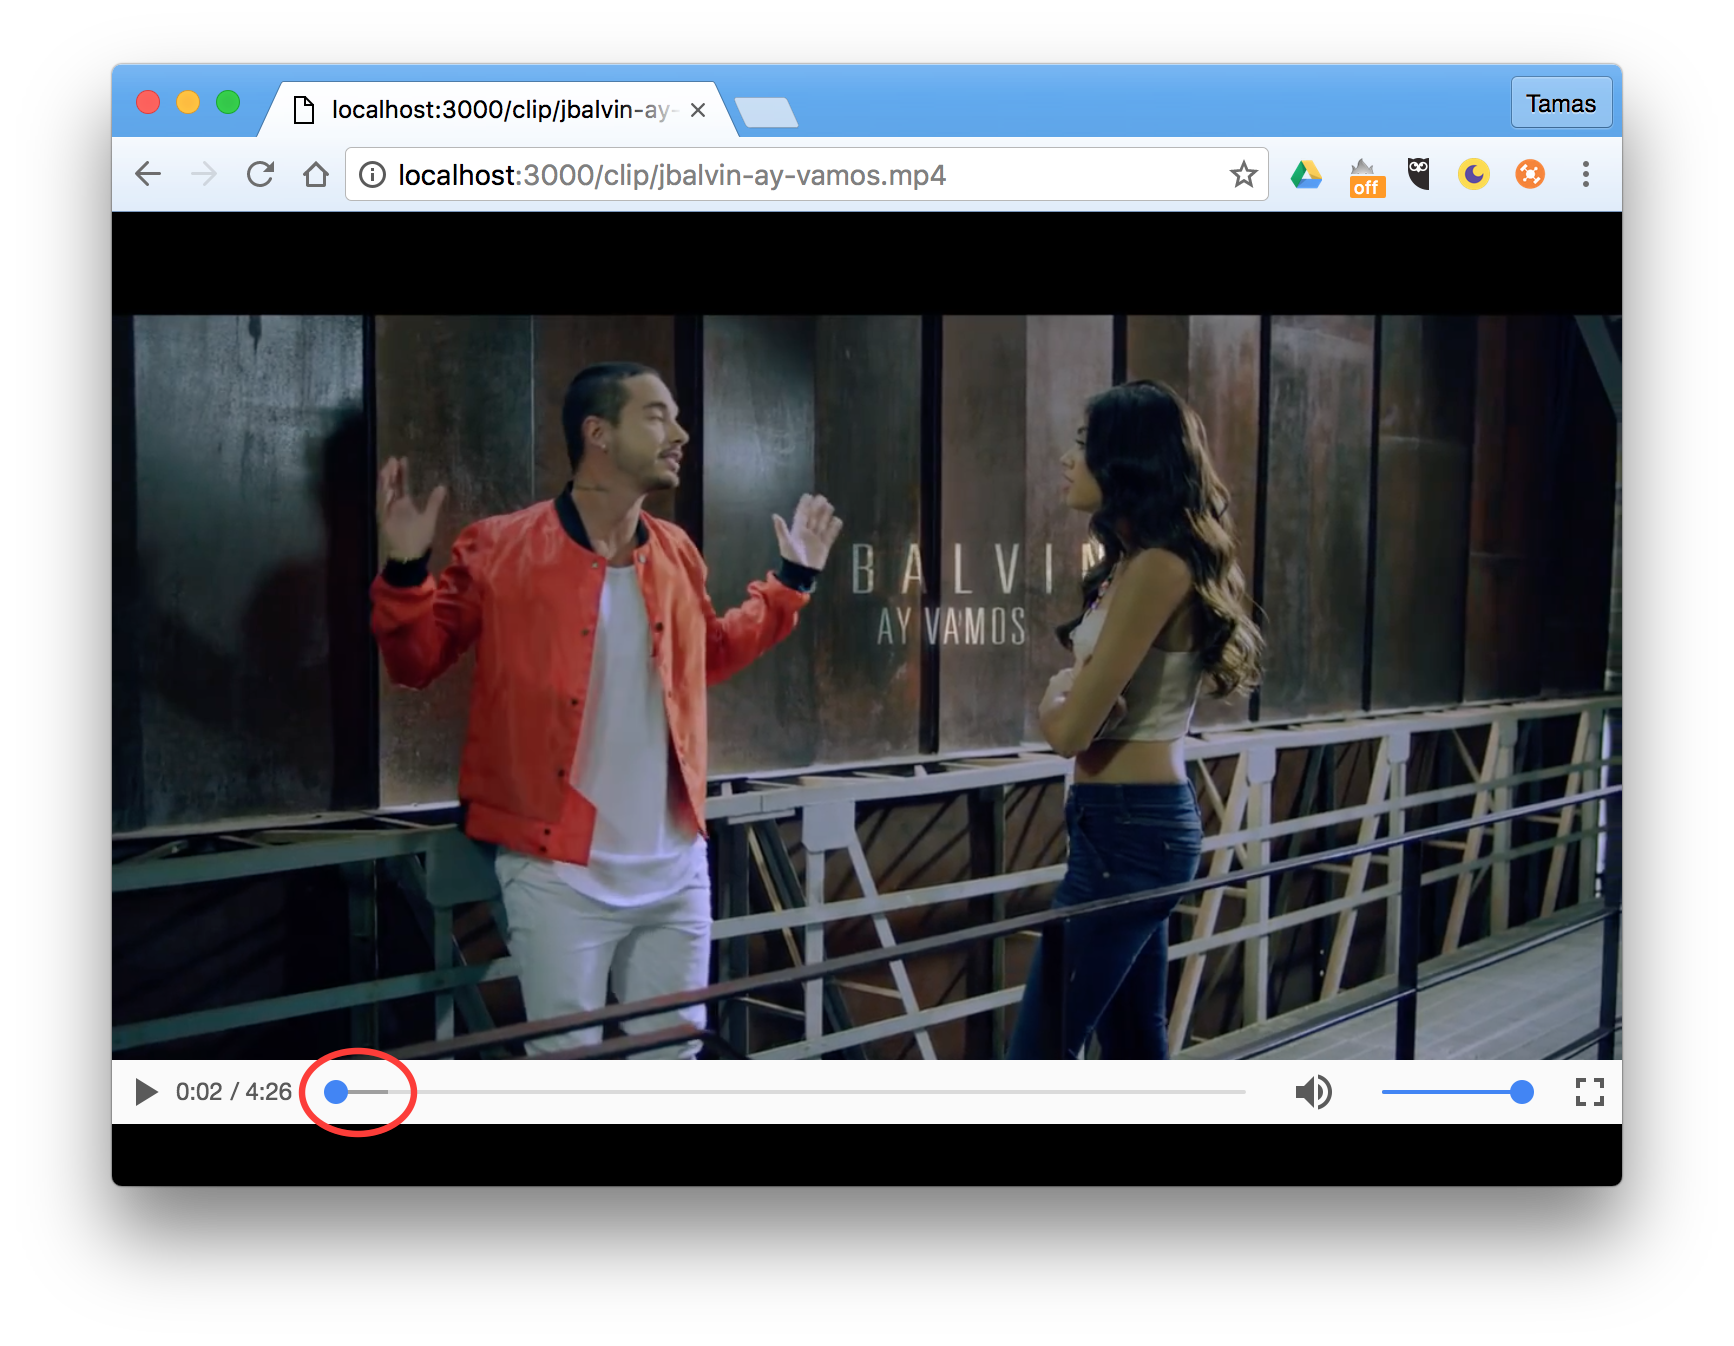View site info icon in address bar
The width and height of the screenshot is (1734, 1346).
point(372,175)
